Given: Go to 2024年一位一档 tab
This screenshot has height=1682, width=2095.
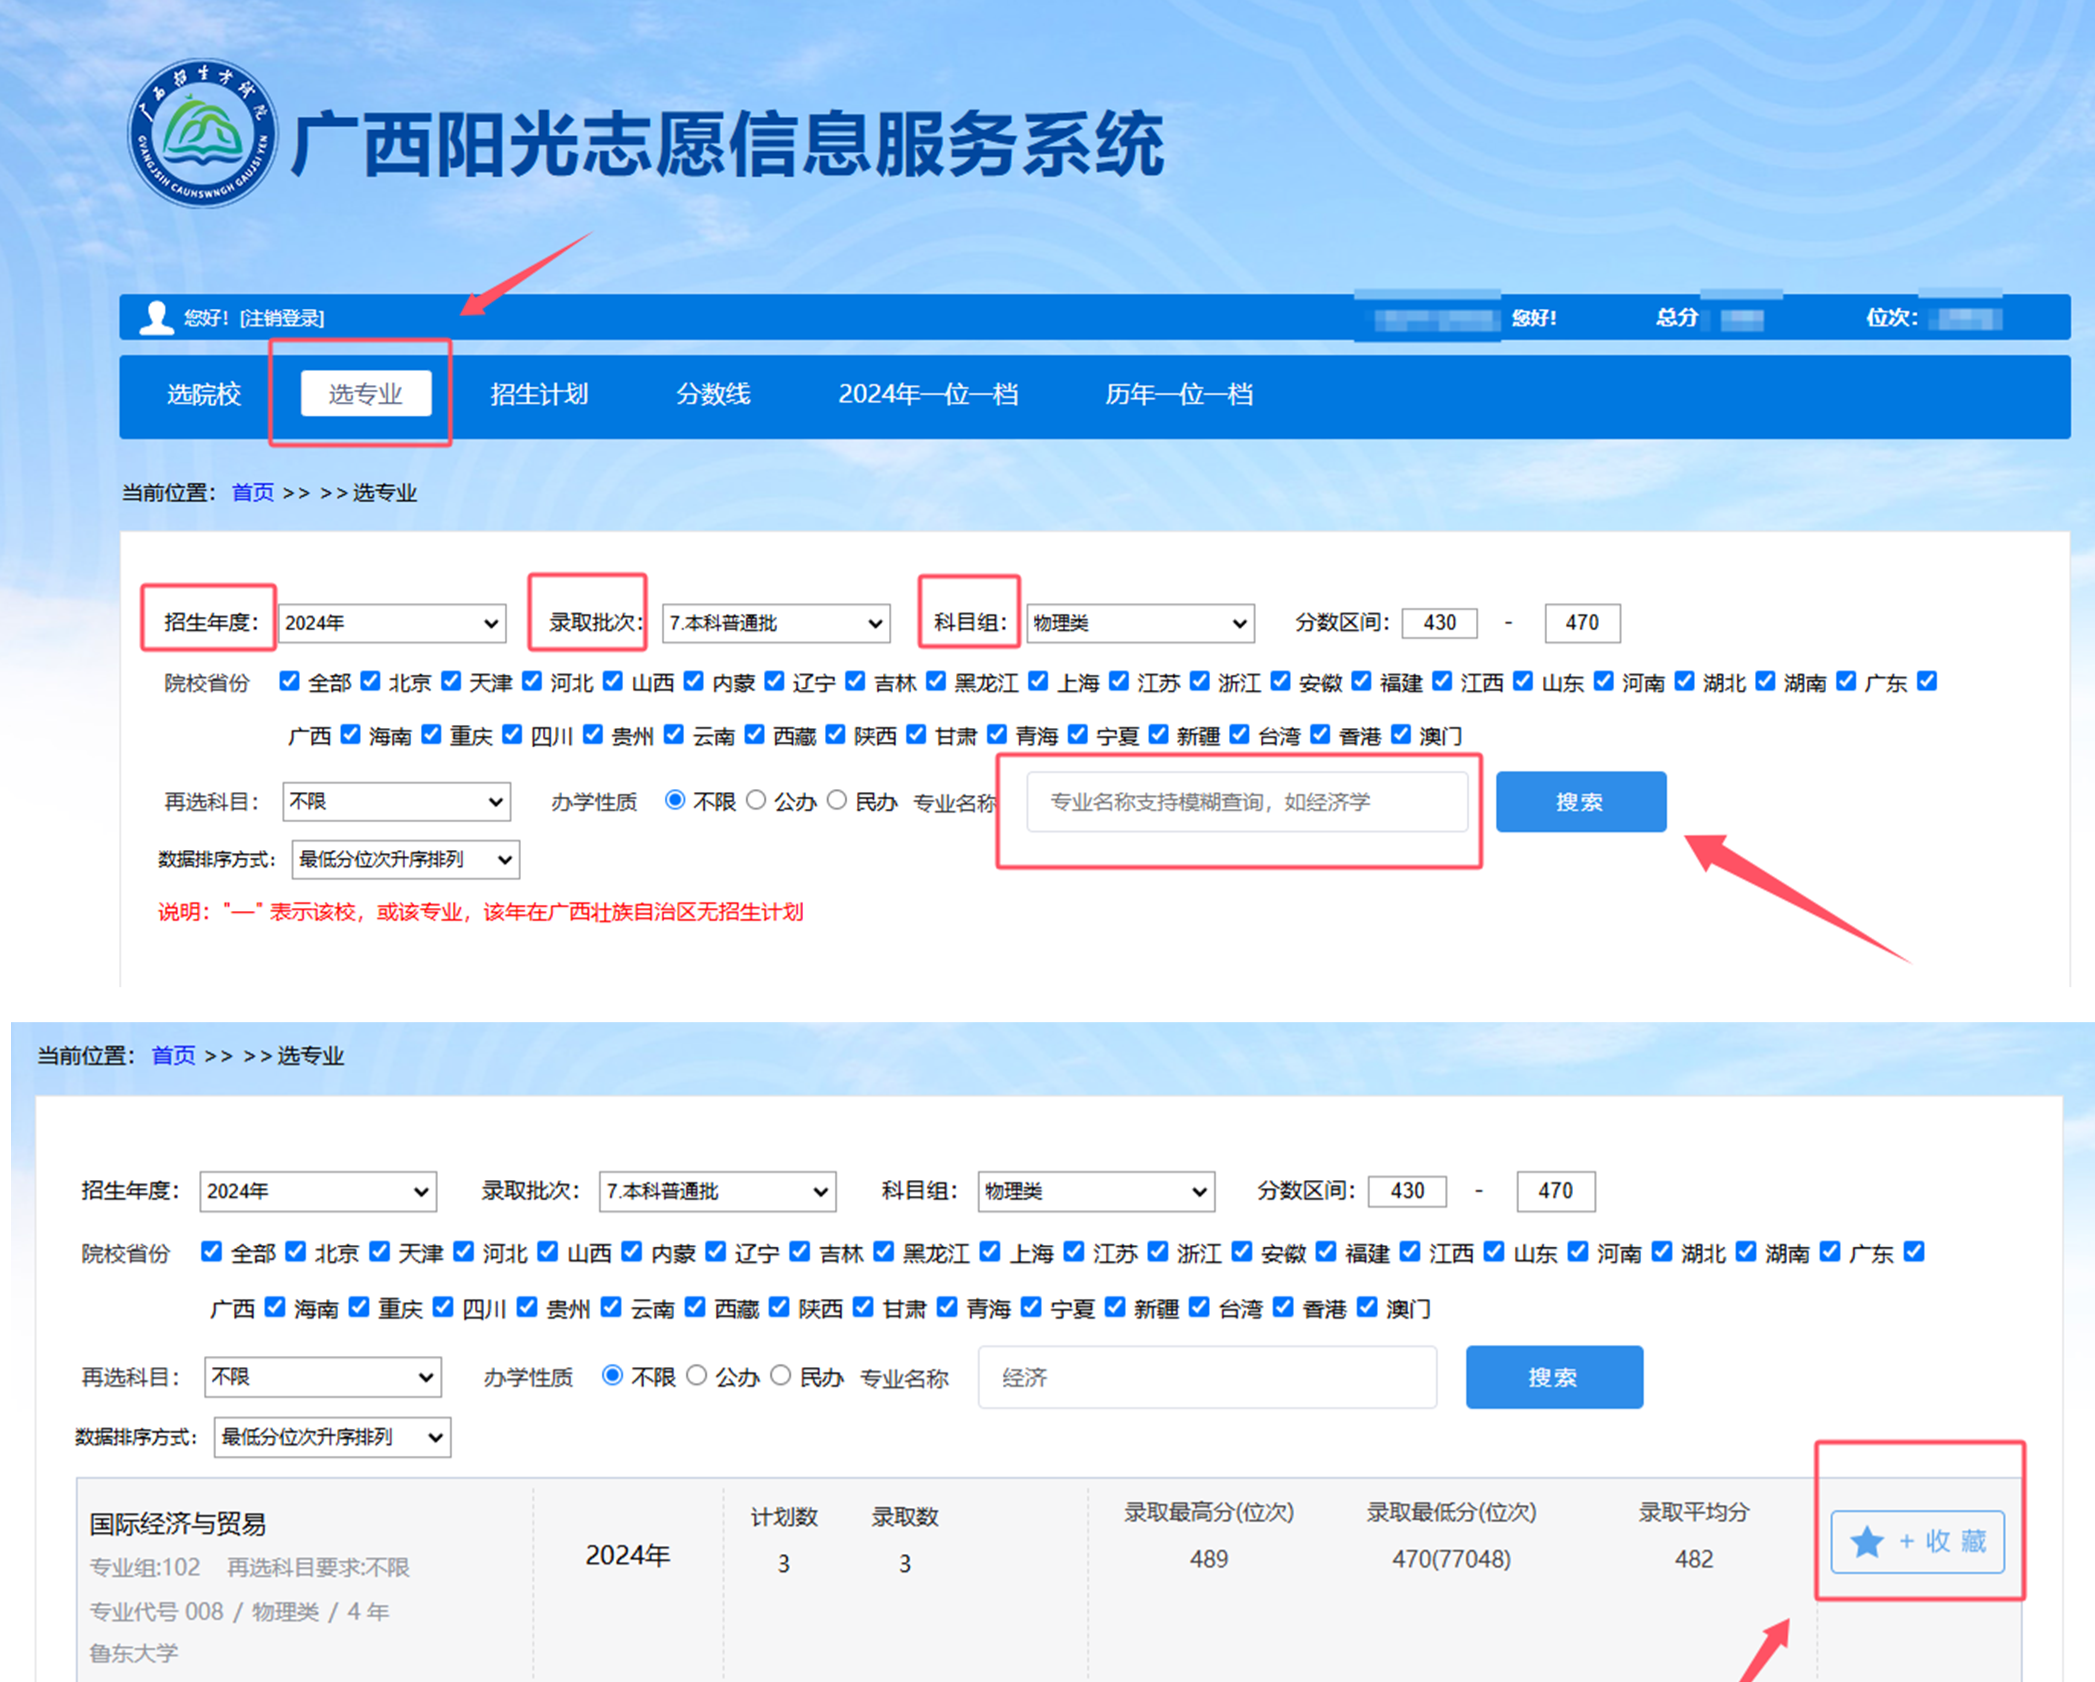Looking at the screenshot, I should point(927,394).
